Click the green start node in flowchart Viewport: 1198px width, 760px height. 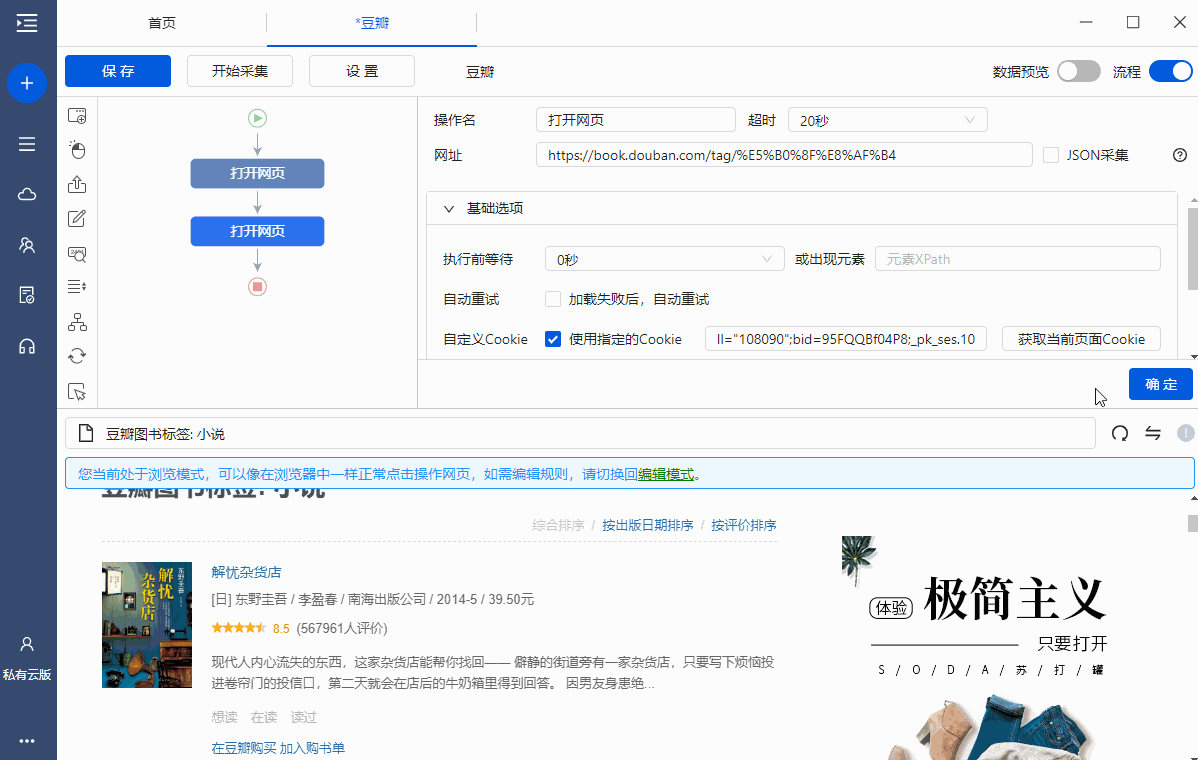[257, 118]
